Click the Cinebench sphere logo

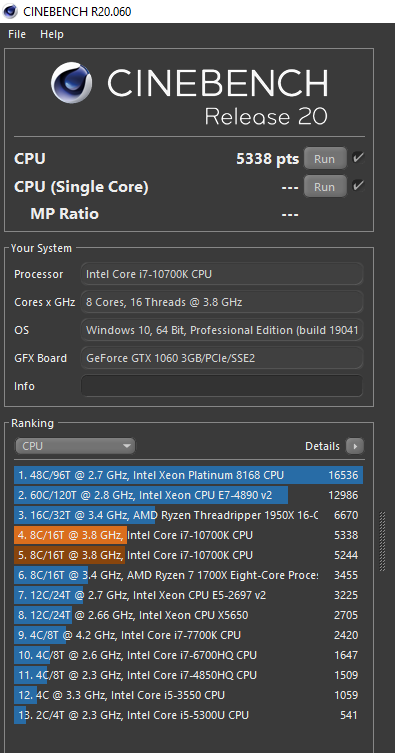tap(72, 83)
